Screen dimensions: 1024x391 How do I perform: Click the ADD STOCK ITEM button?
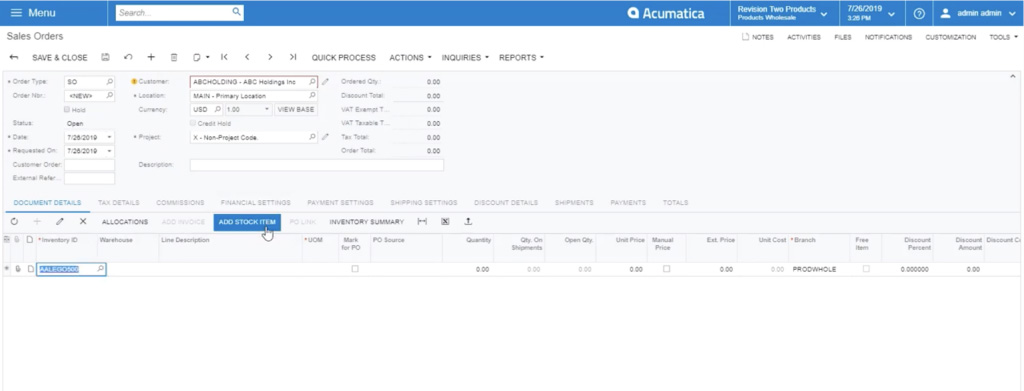(x=247, y=222)
